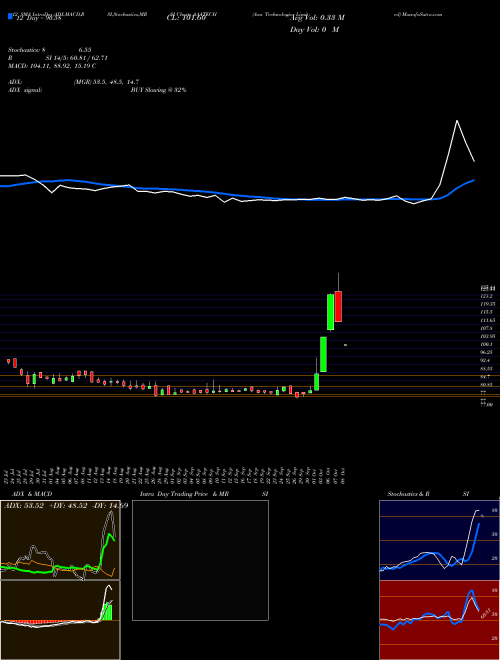Click the 'ADX signal:' label
The height and width of the screenshot is (660, 500).
tap(25, 90)
